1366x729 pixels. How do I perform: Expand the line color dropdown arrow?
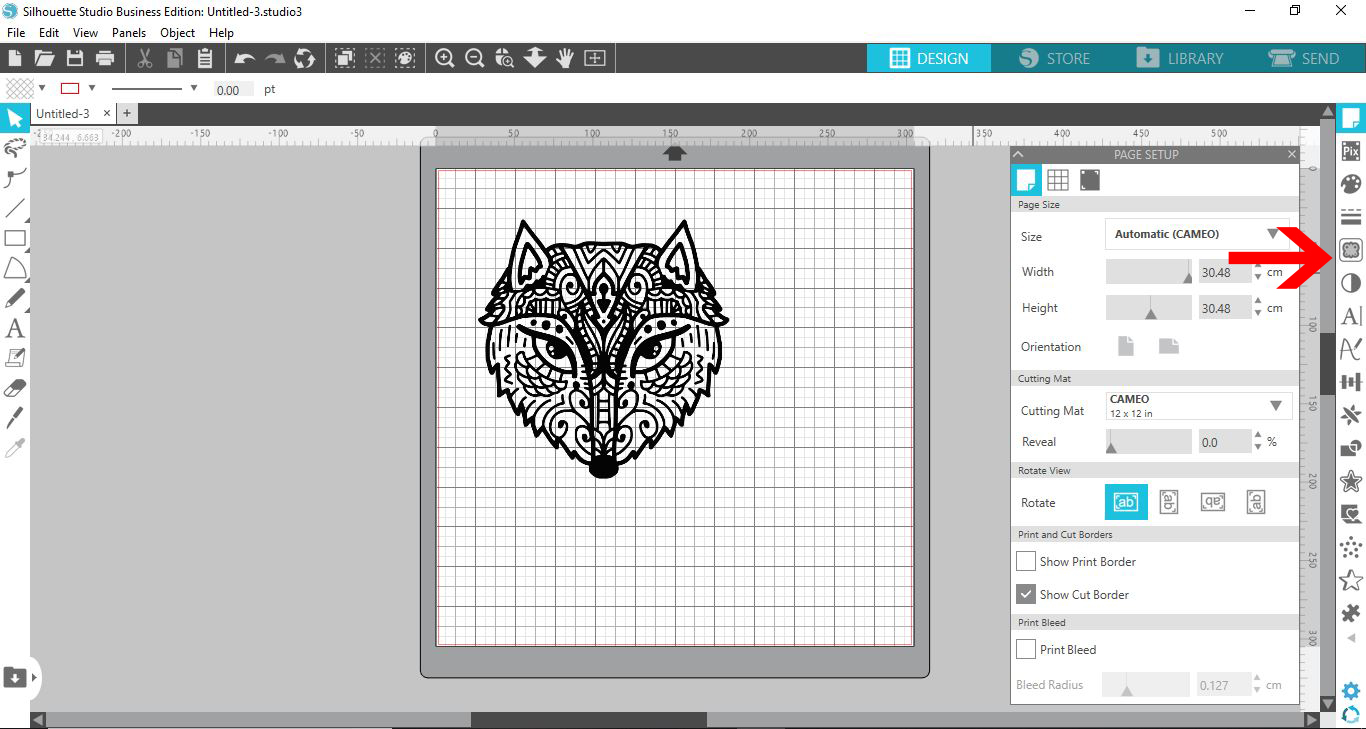point(92,88)
